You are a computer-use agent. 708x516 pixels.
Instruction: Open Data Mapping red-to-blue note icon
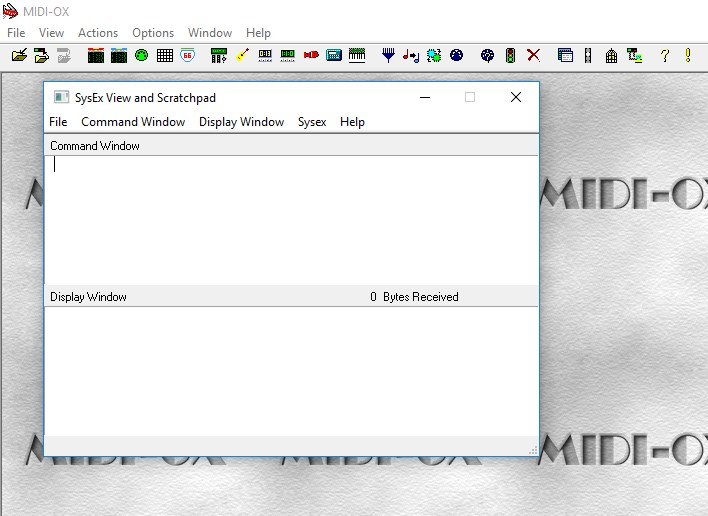[411, 56]
